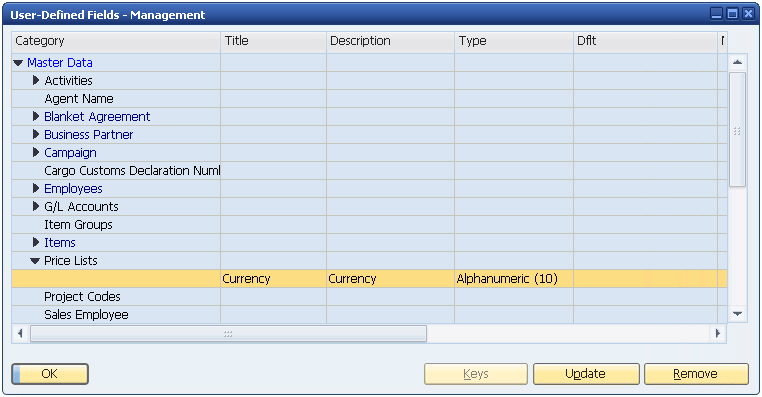Expand the Campaign node
Image resolution: width=762 pixels, height=397 pixels.
pyautogui.click(x=35, y=153)
